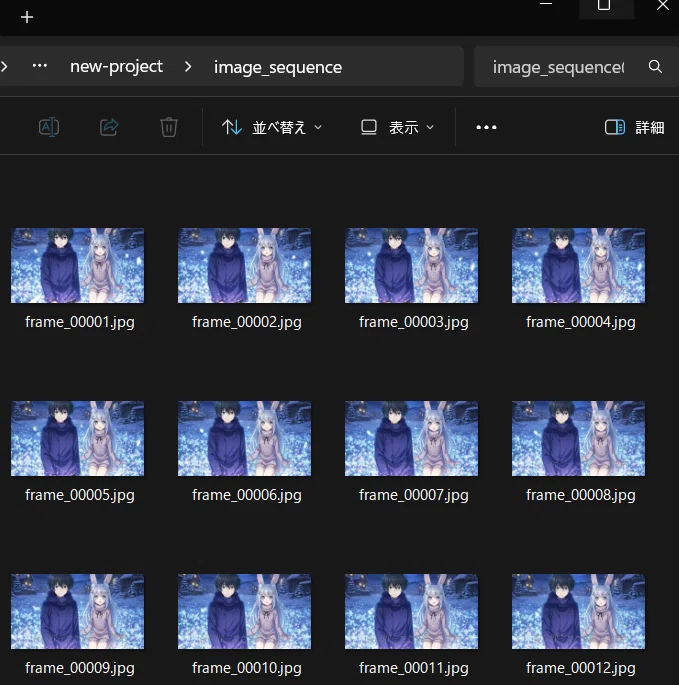This screenshot has height=685, width=679.
Task: Click image_sequence breadcrumb segment
Action: (x=278, y=67)
